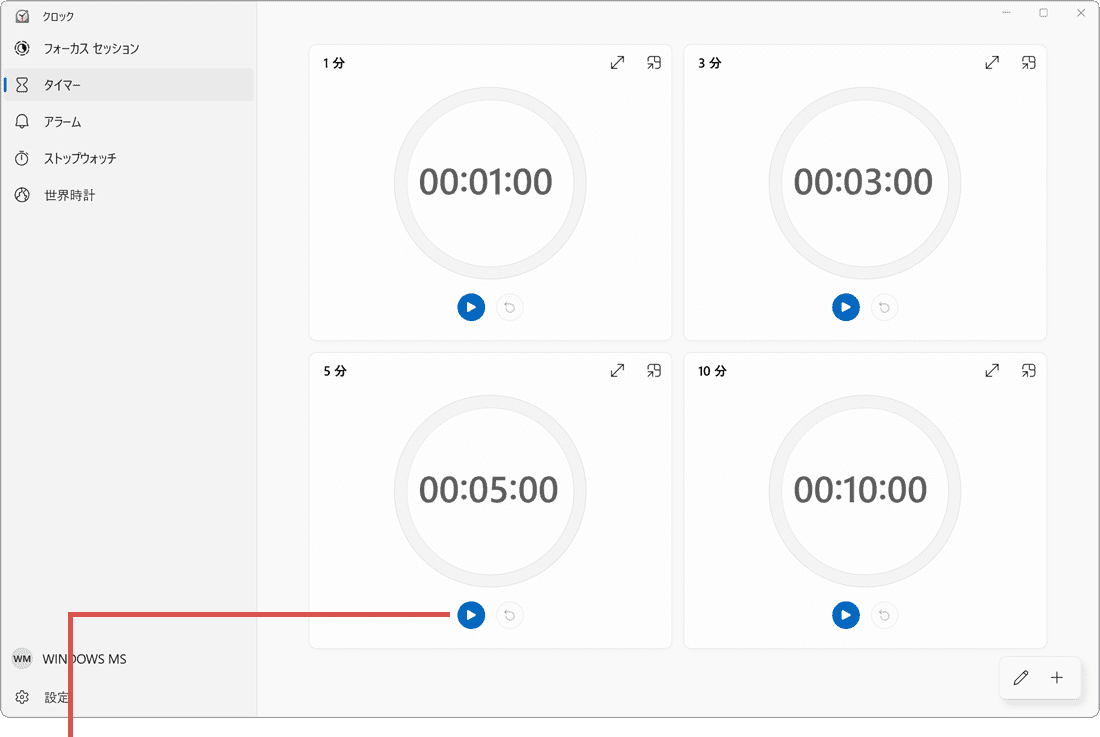Open the フォーカス セッション page
1100x737 pixels.
(x=90, y=48)
